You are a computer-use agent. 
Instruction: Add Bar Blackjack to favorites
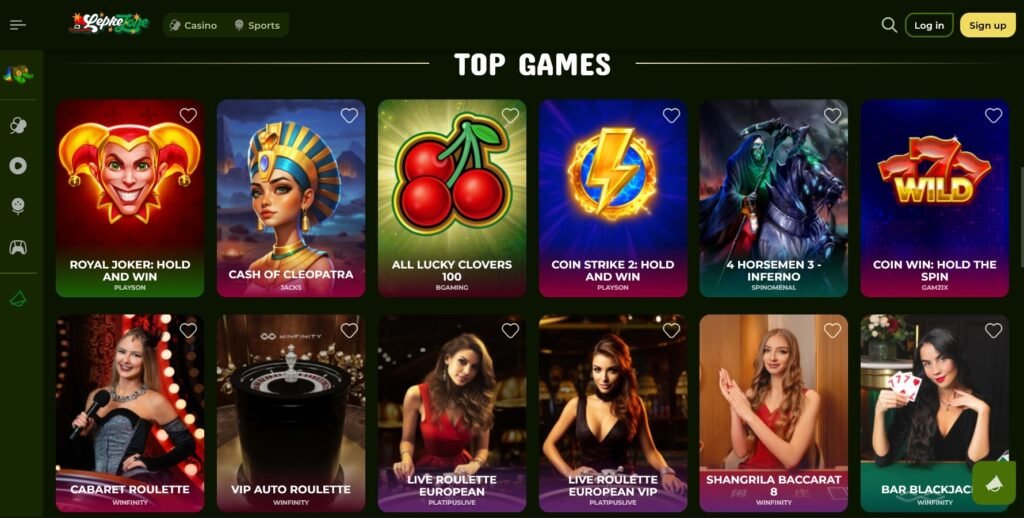(993, 331)
